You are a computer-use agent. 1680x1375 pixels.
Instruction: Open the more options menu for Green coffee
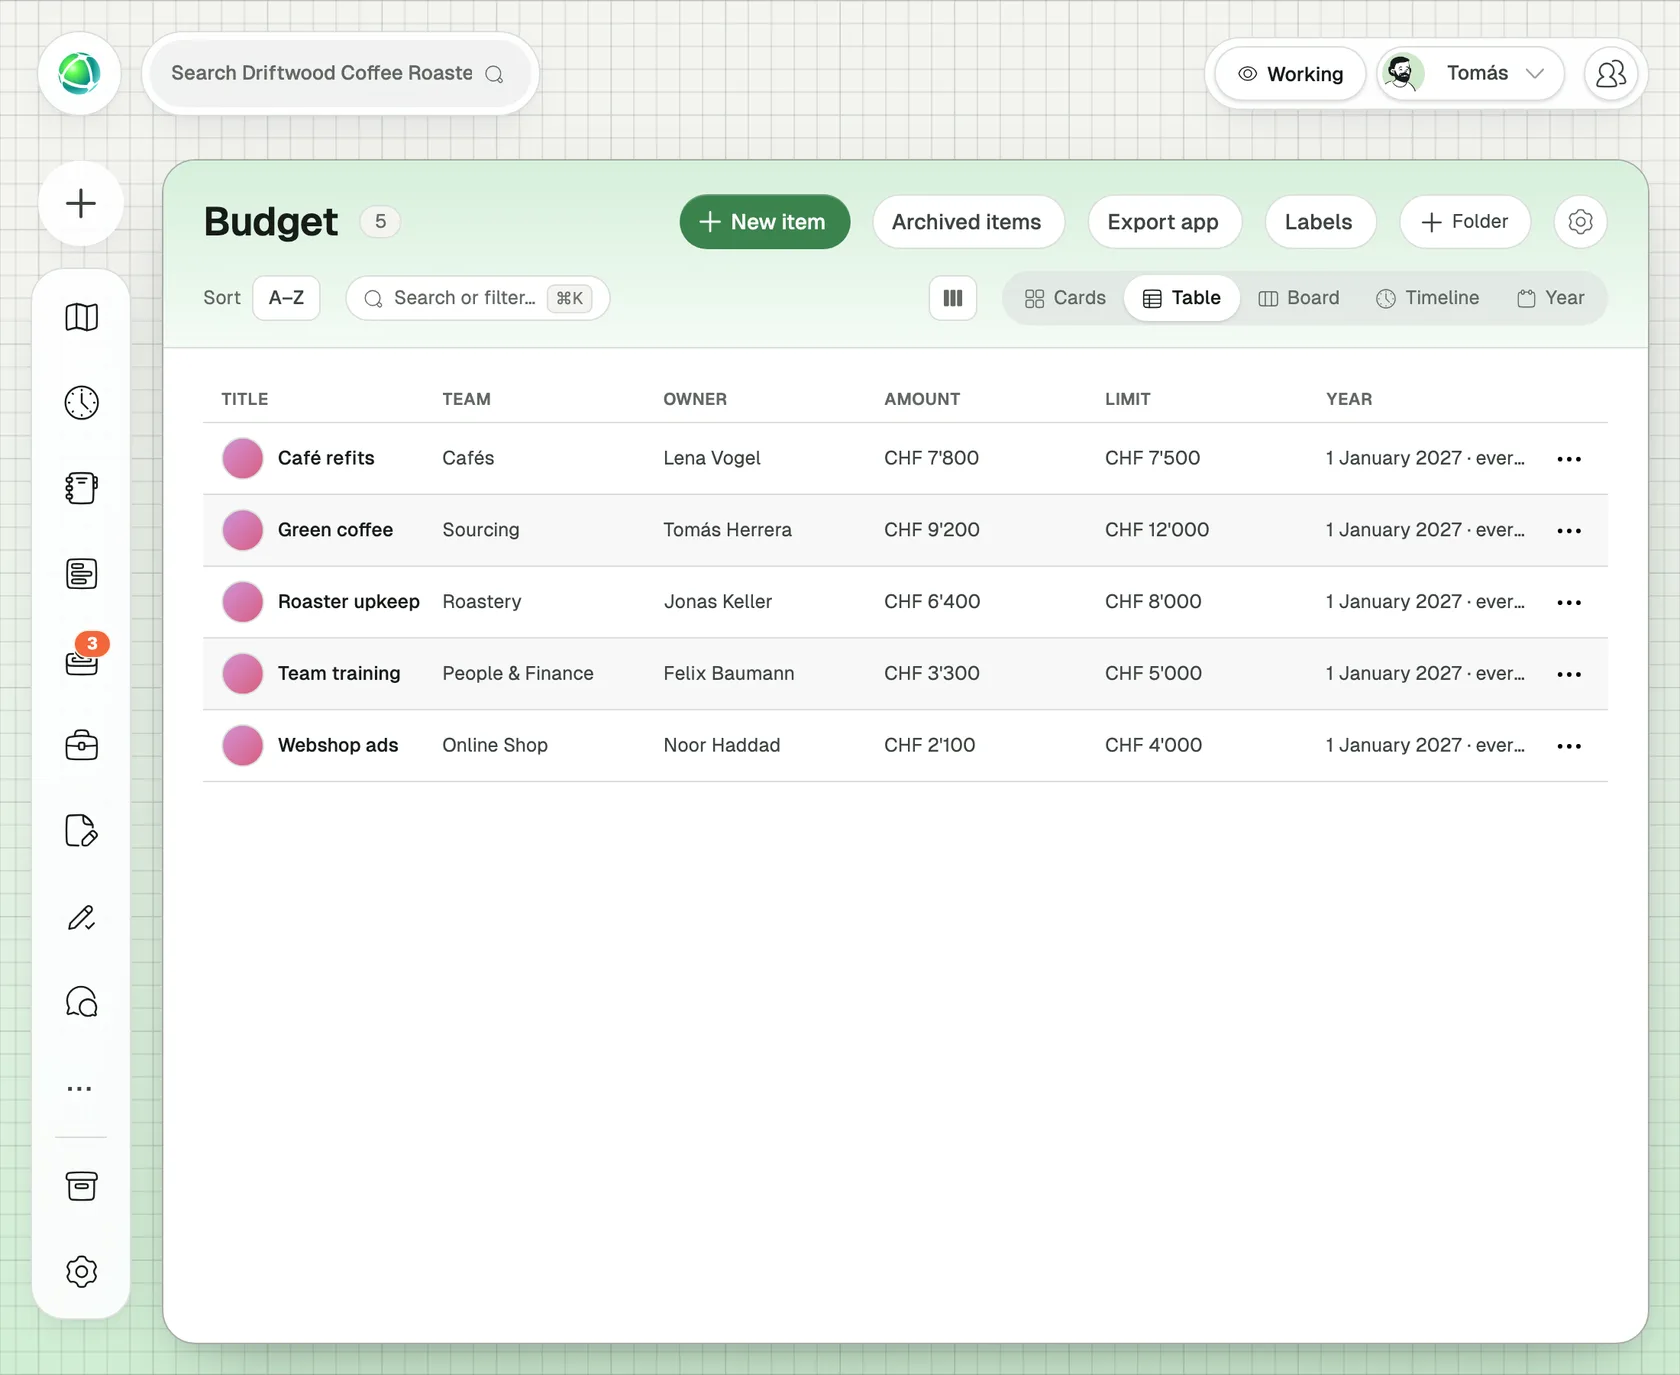[x=1569, y=531]
